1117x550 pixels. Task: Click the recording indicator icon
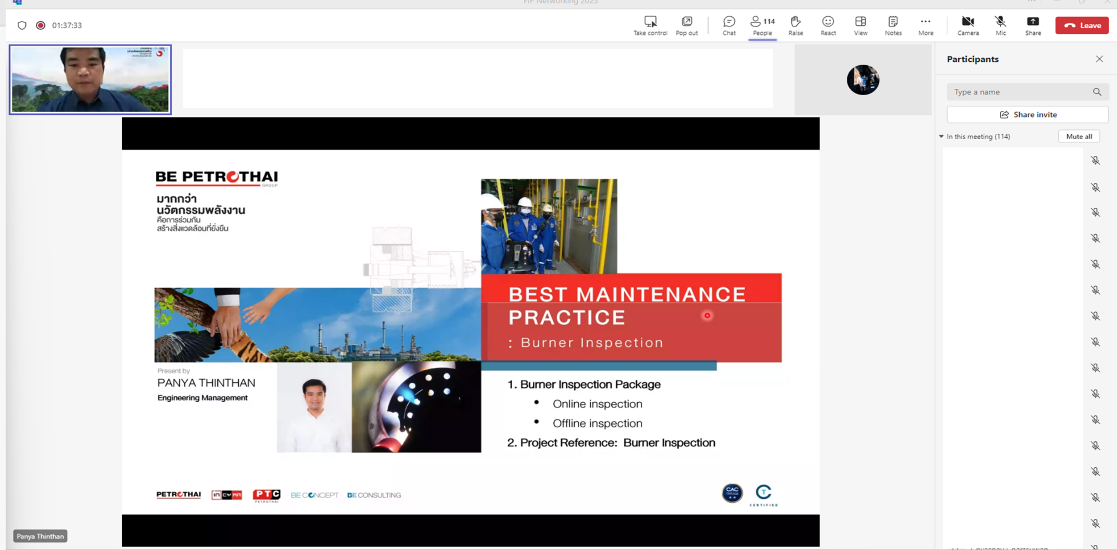(x=41, y=25)
